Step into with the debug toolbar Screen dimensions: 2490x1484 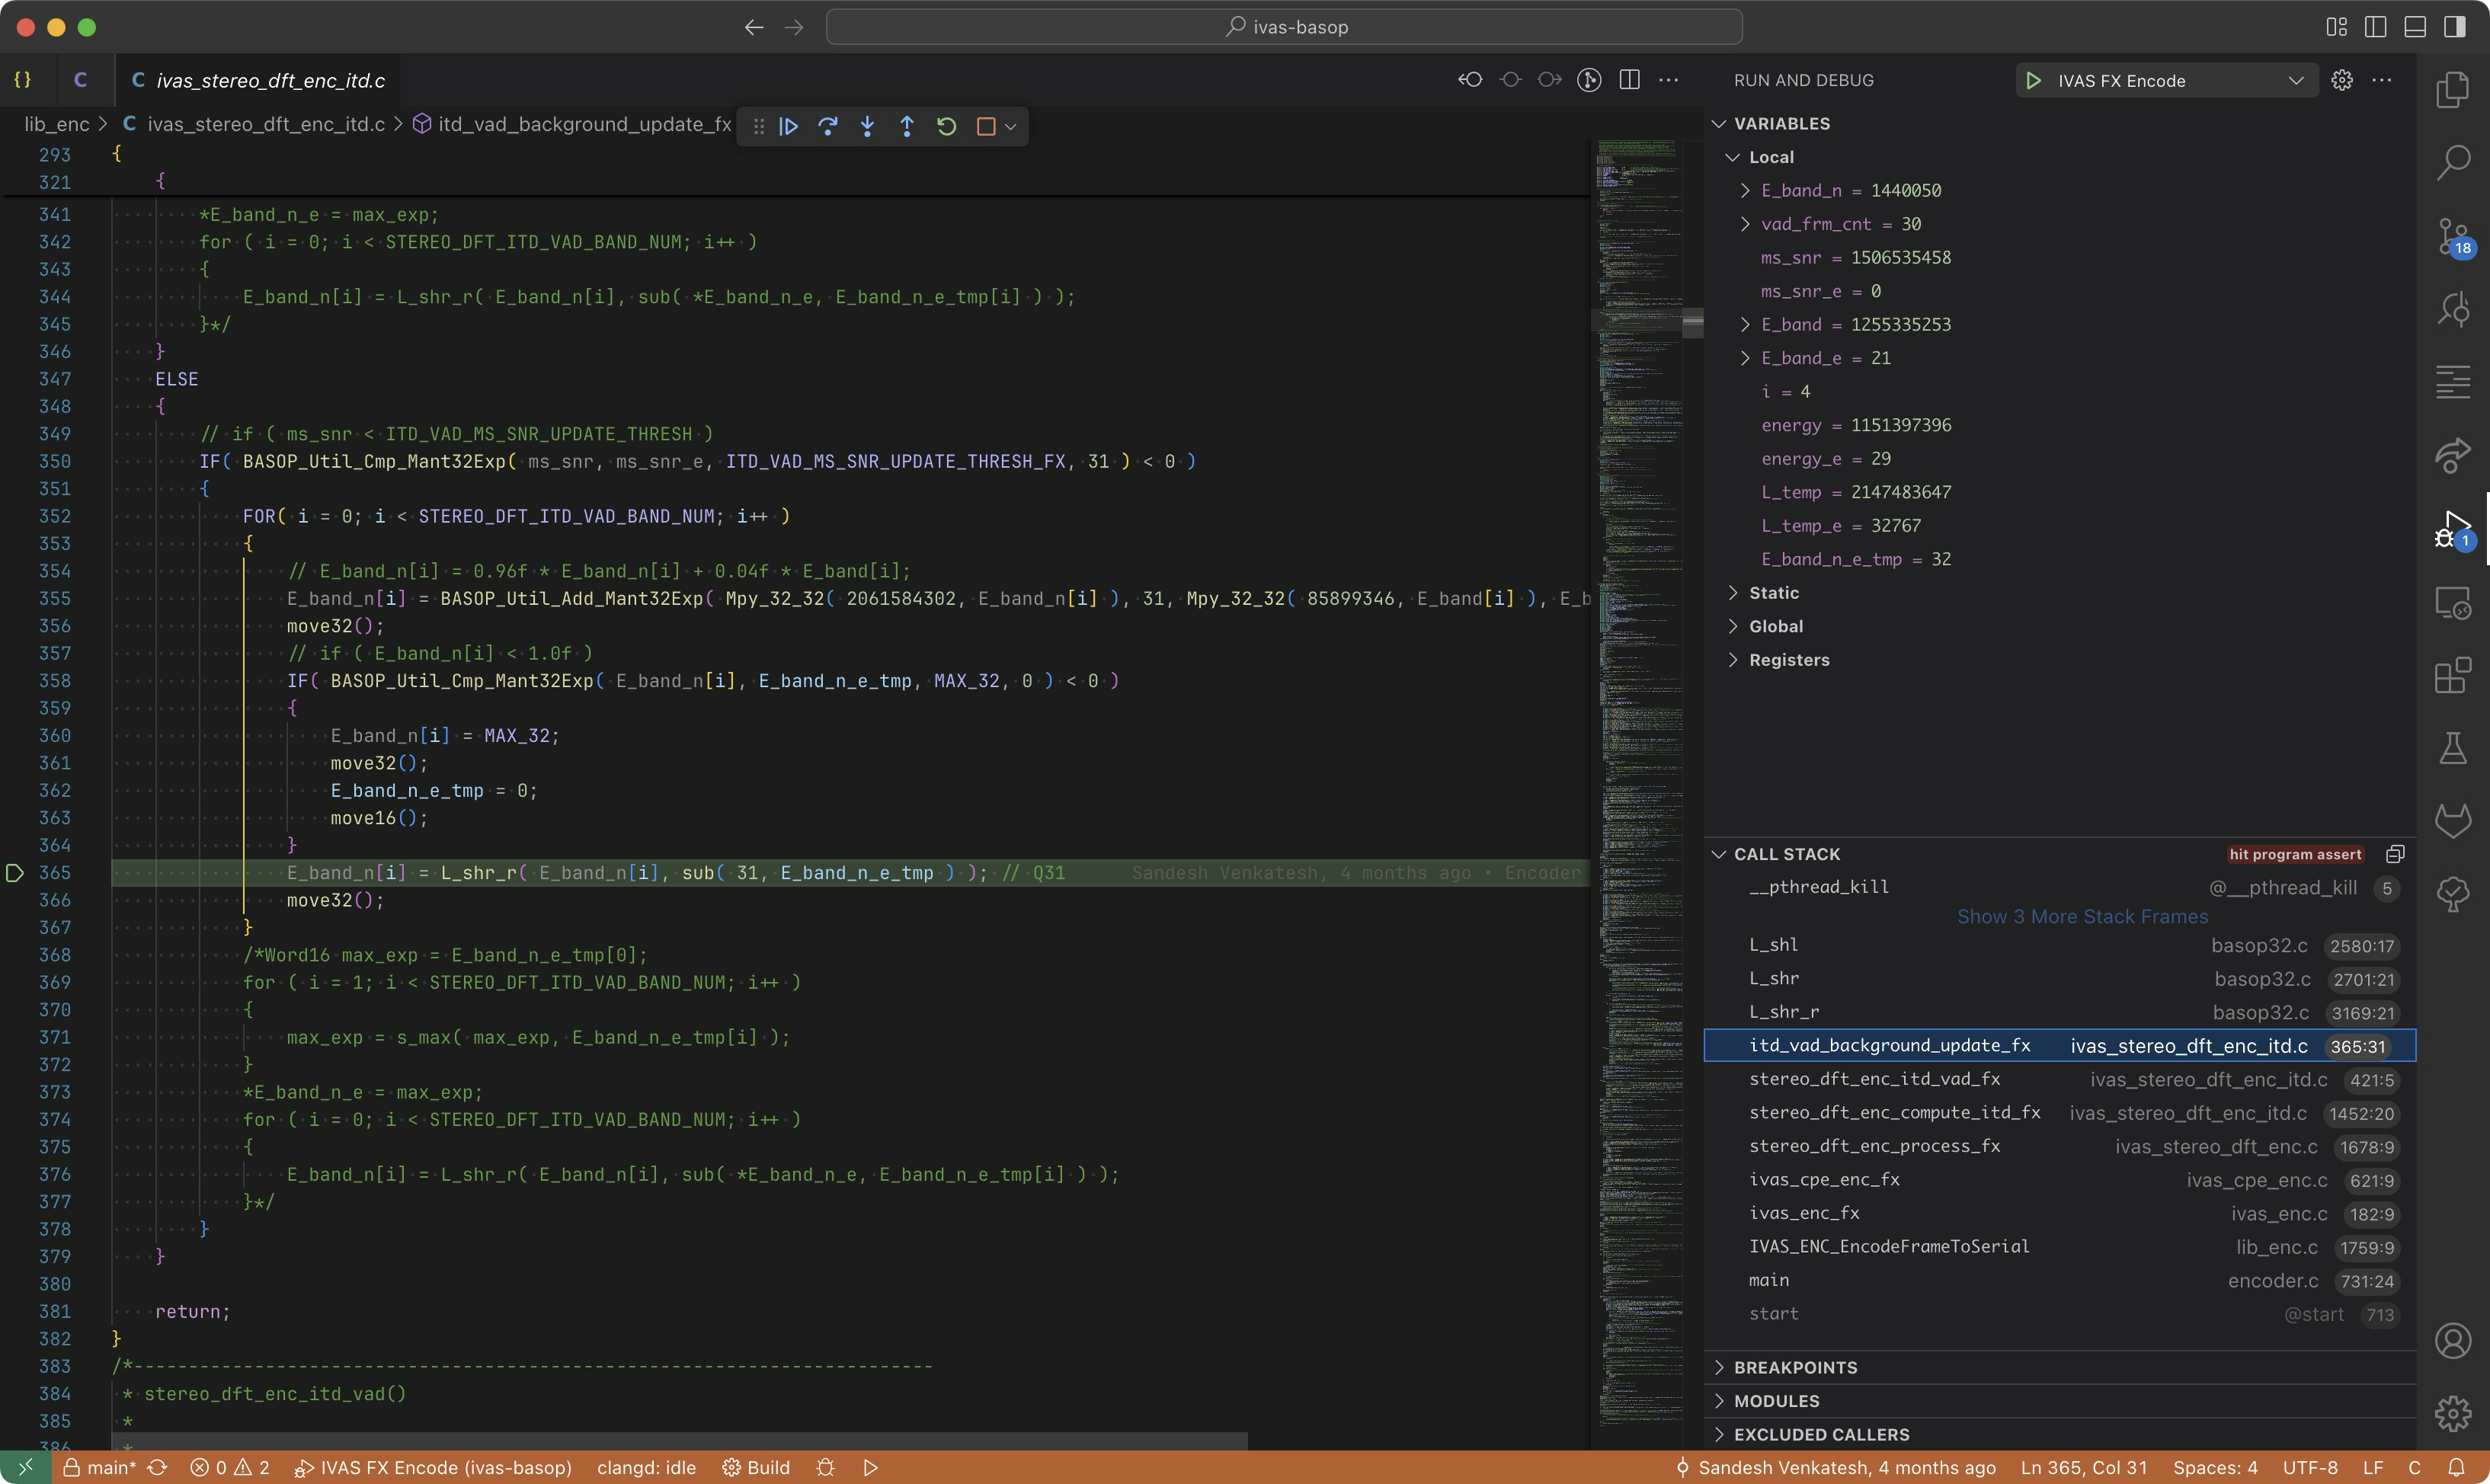(867, 126)
